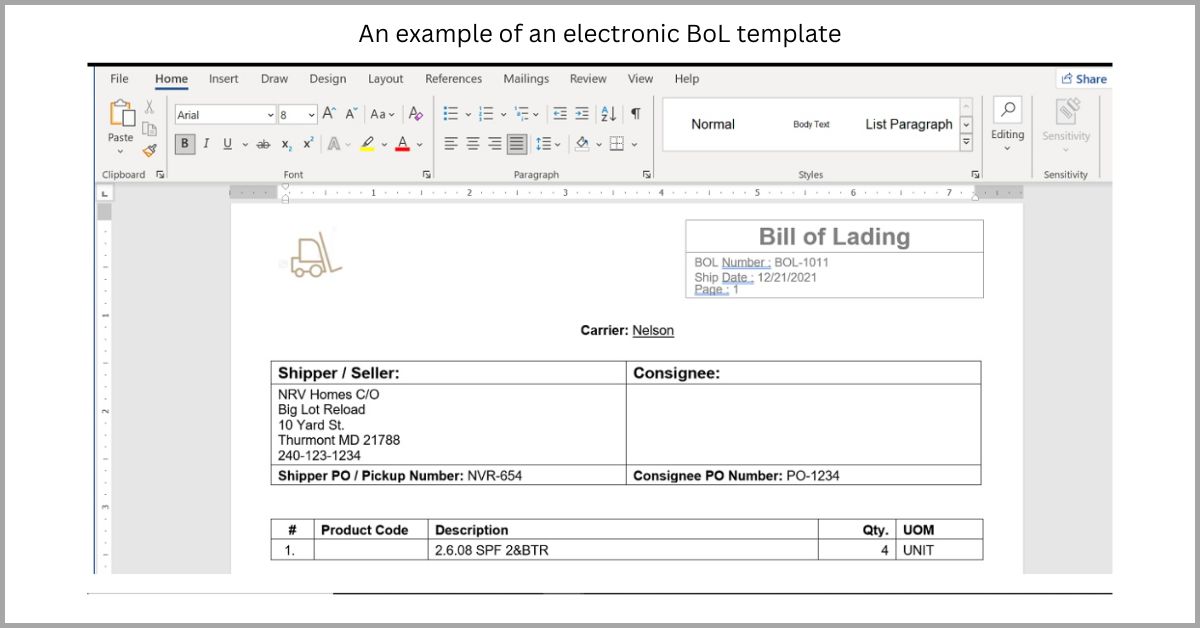This screenshot has height=628, width=1200.
Task: Toggle Show/Hide paragraph marks
Action: (635, 114)
